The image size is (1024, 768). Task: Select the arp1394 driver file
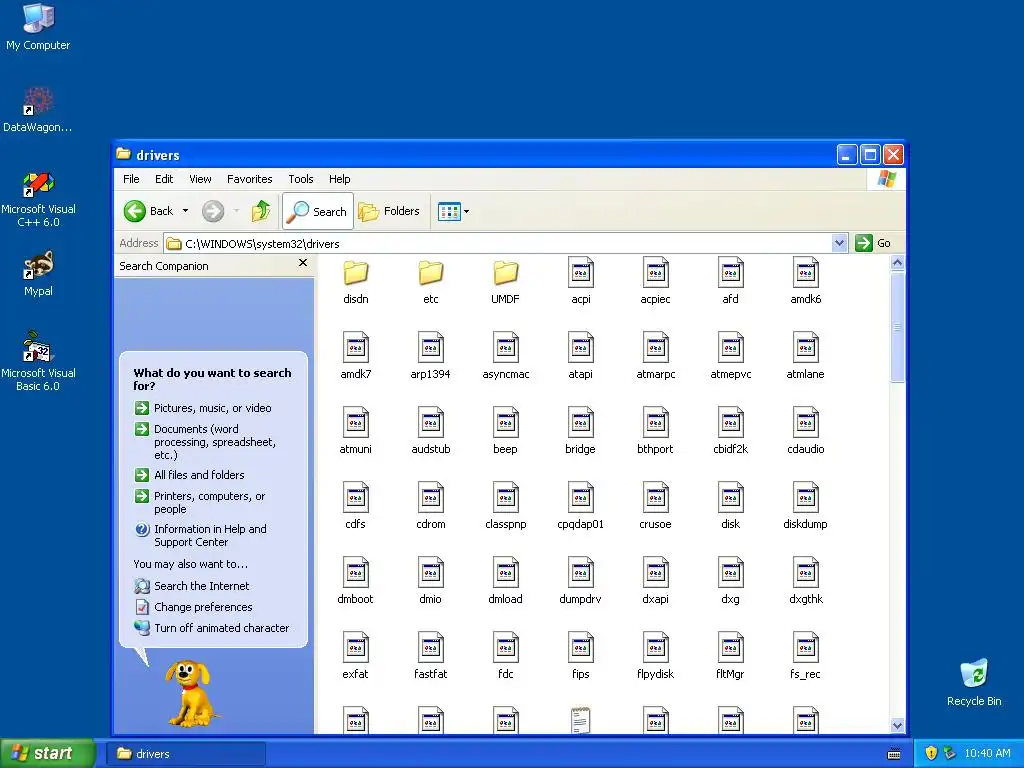coord(430,357)
